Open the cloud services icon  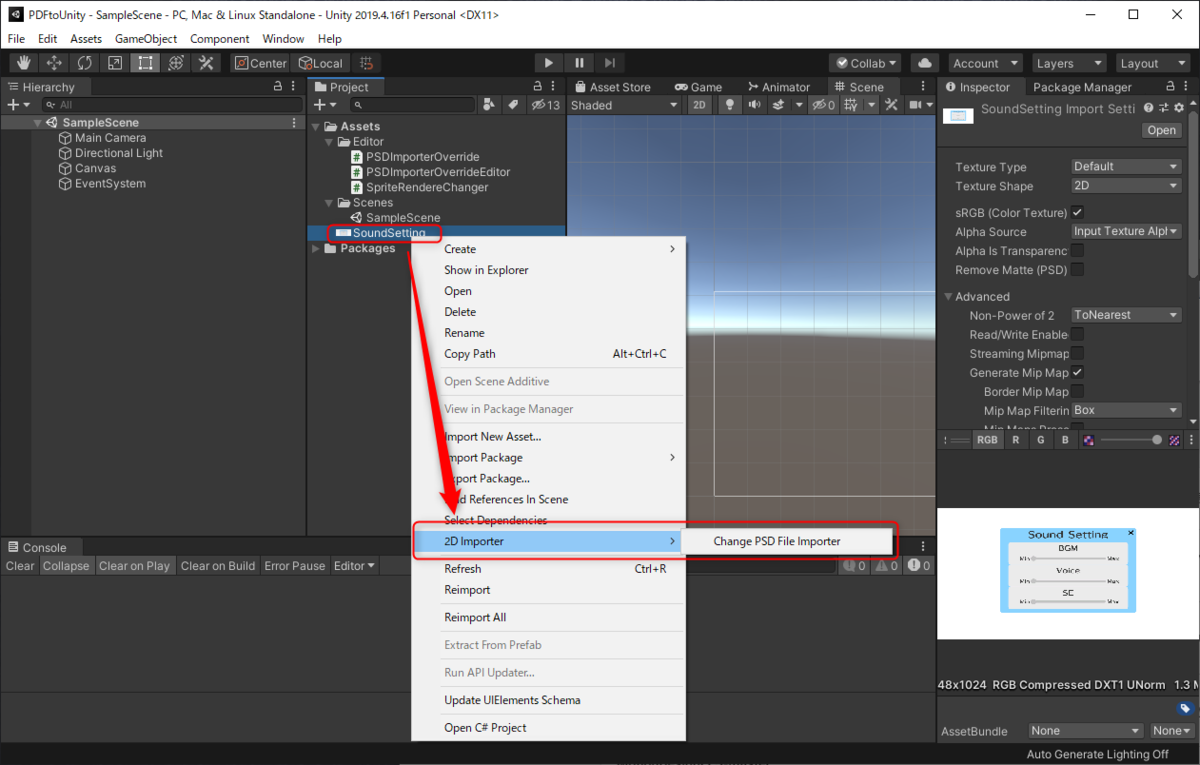click(x=925, y=63)
